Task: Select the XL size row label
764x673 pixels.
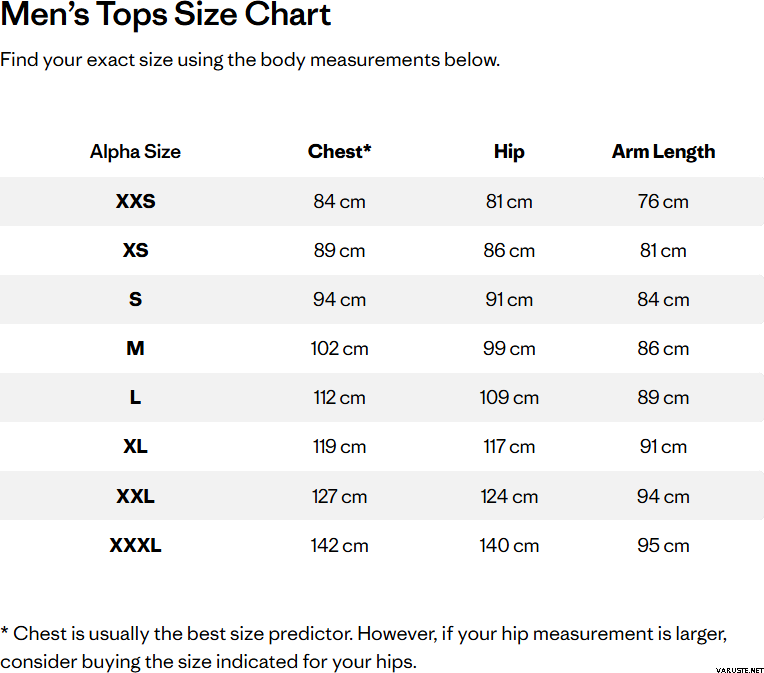Action: pos(135,446)
